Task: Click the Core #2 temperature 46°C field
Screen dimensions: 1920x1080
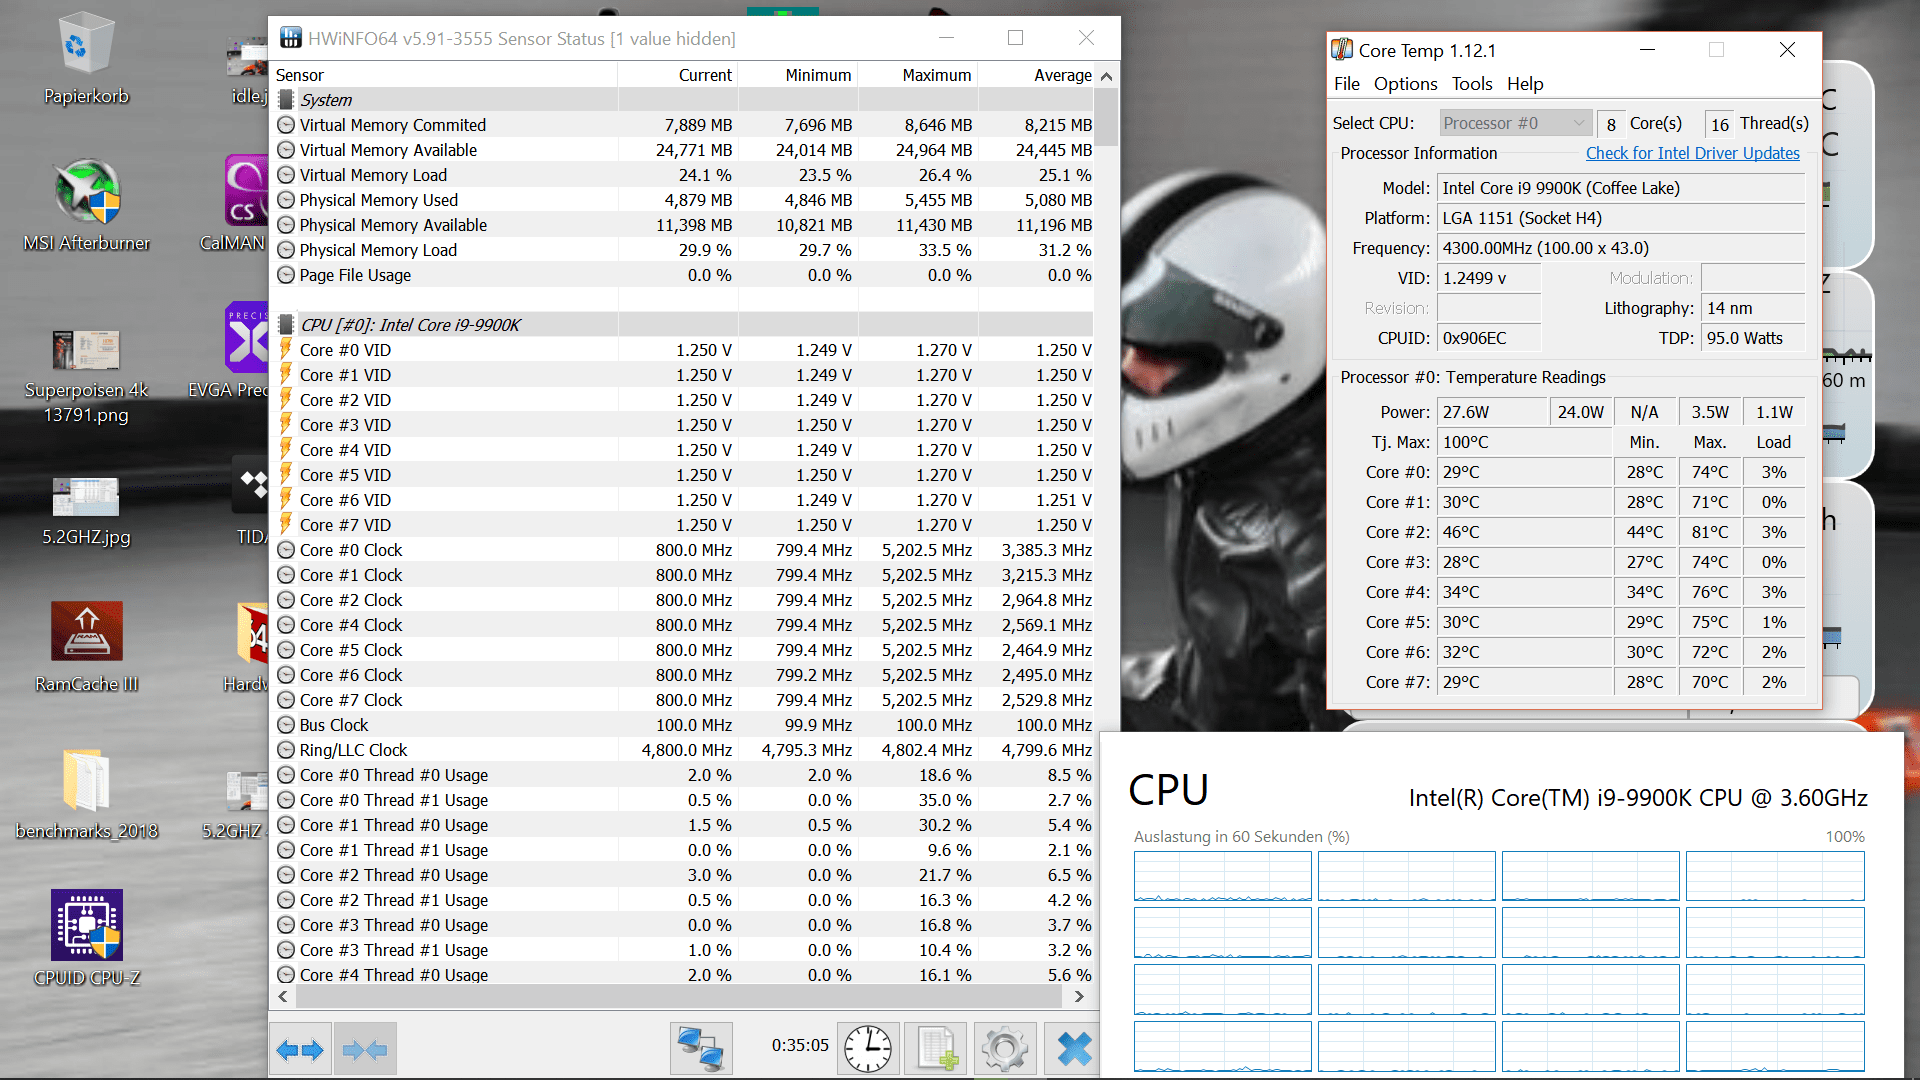Action: [x=1524, y=532]
